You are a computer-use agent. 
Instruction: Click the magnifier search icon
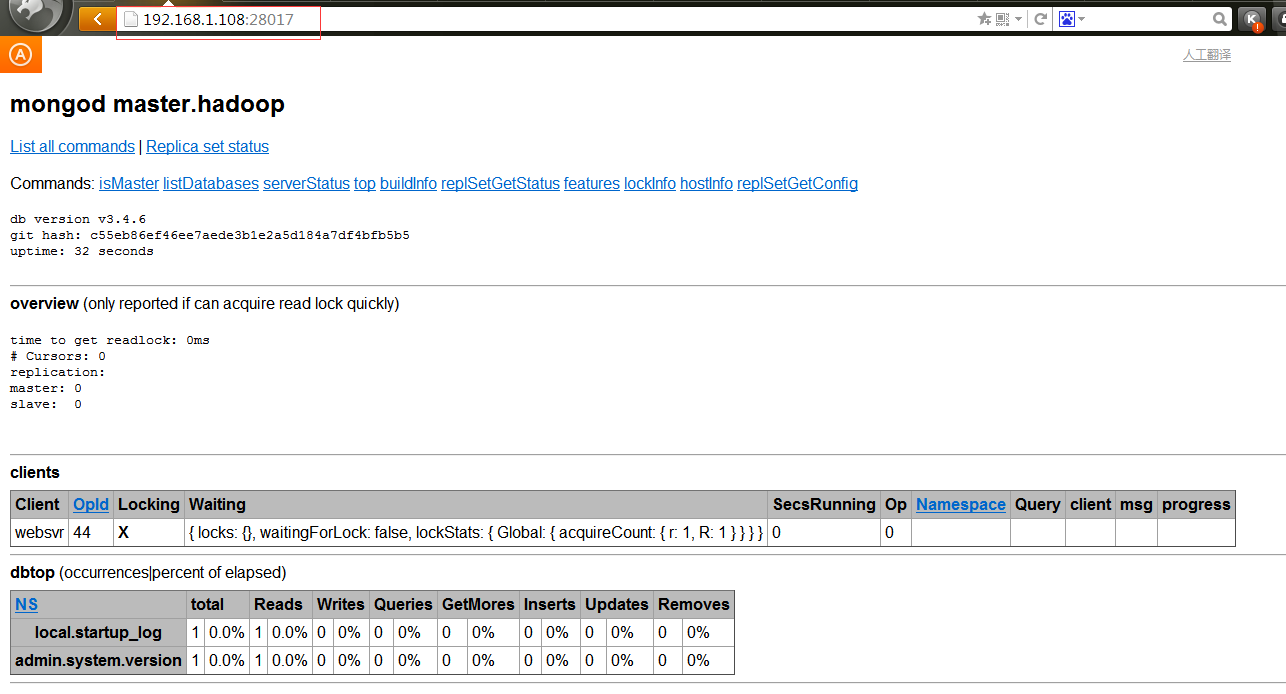(x=1220, y=19)
